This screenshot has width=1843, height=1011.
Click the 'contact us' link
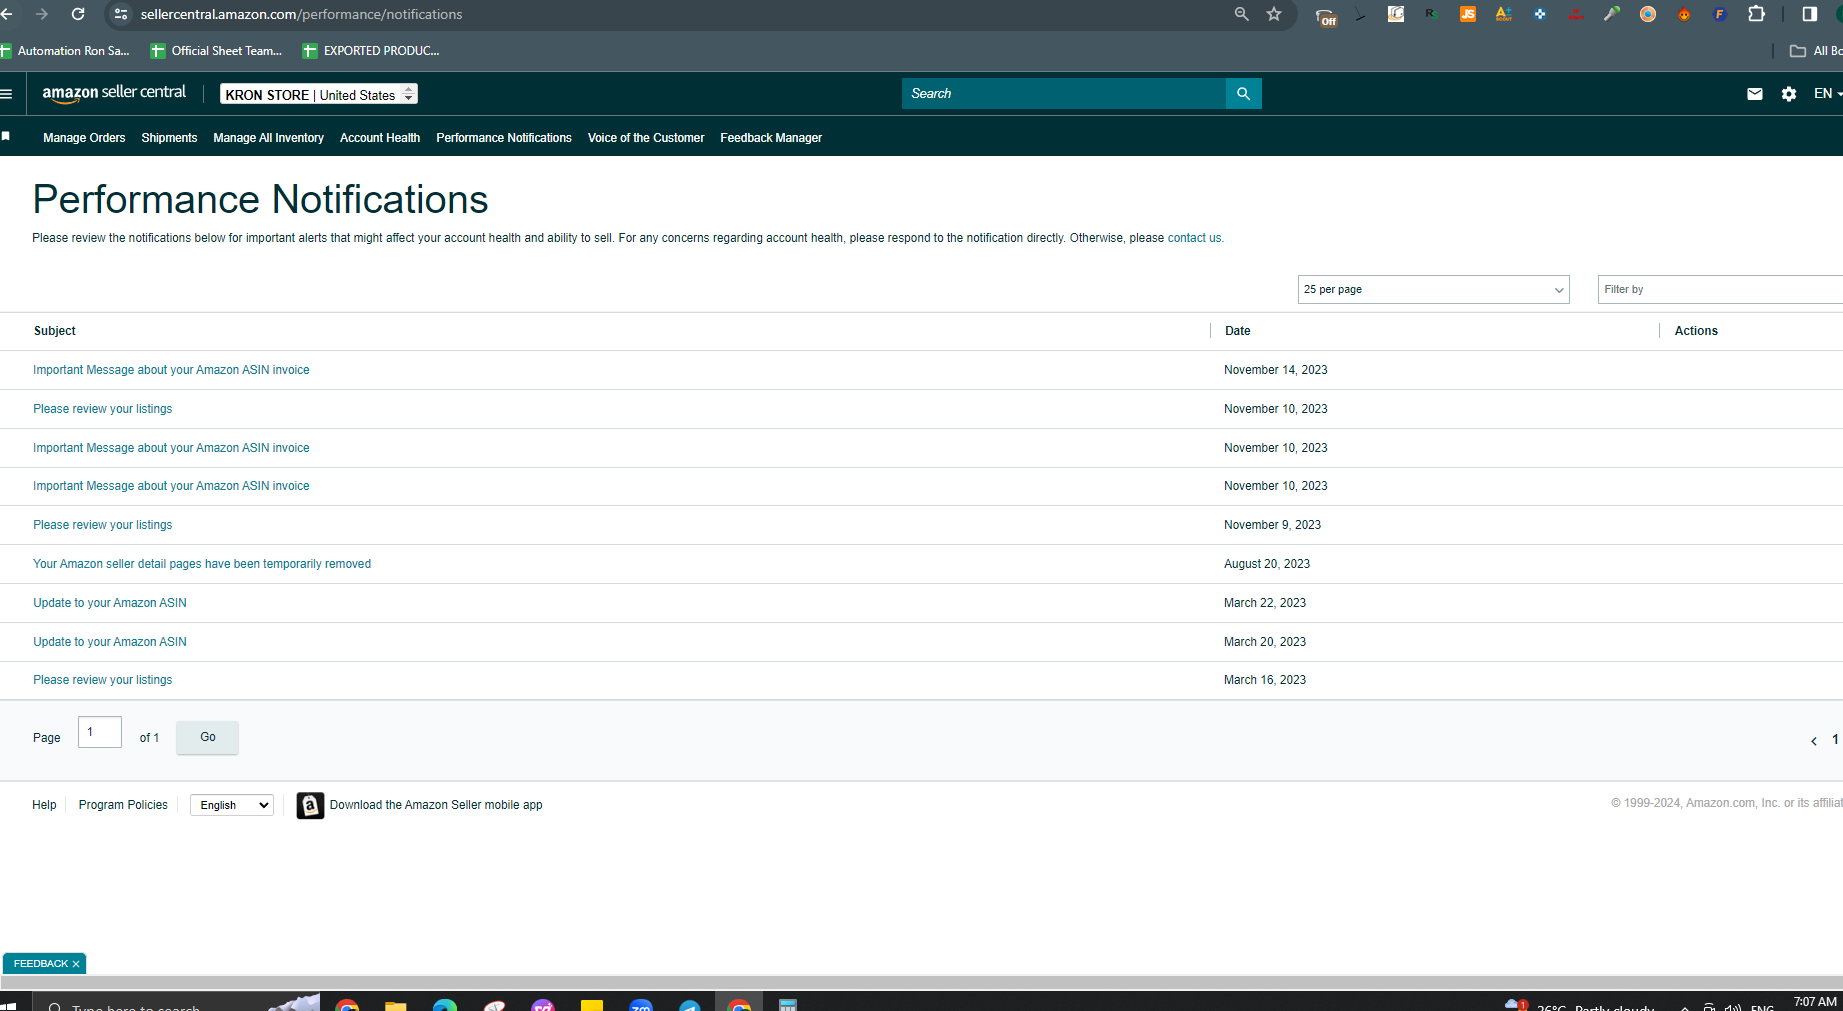pos(1194,238)
